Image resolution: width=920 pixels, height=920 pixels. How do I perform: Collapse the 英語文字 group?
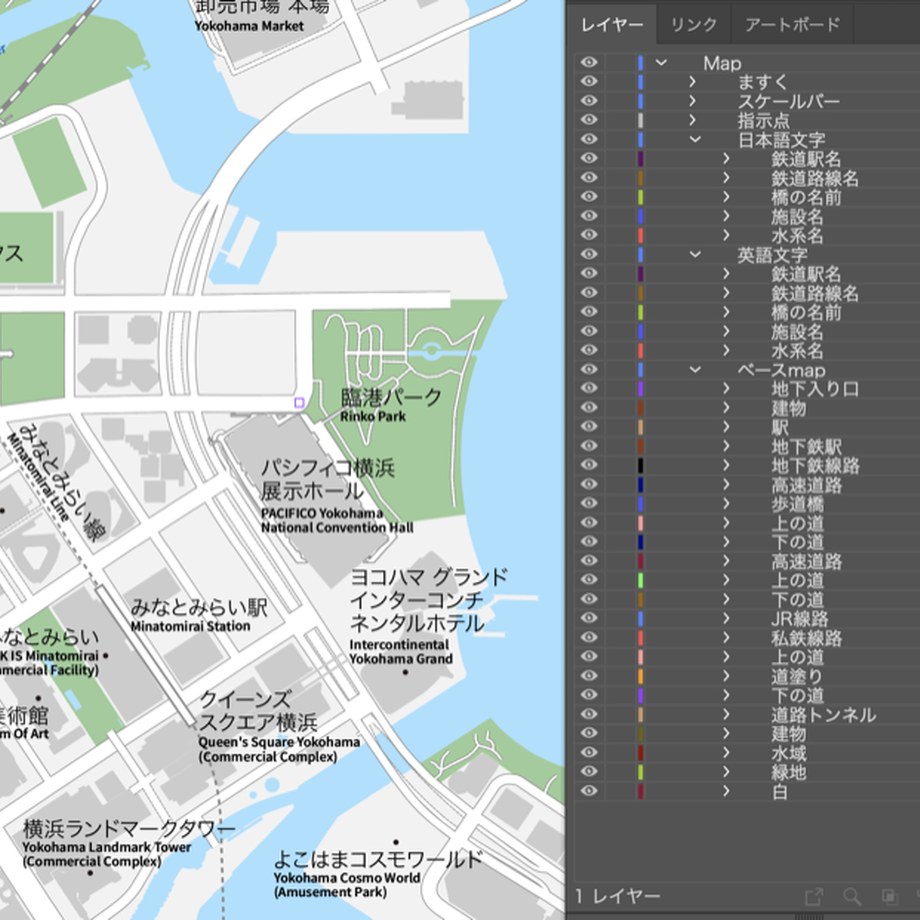point(695,254)
